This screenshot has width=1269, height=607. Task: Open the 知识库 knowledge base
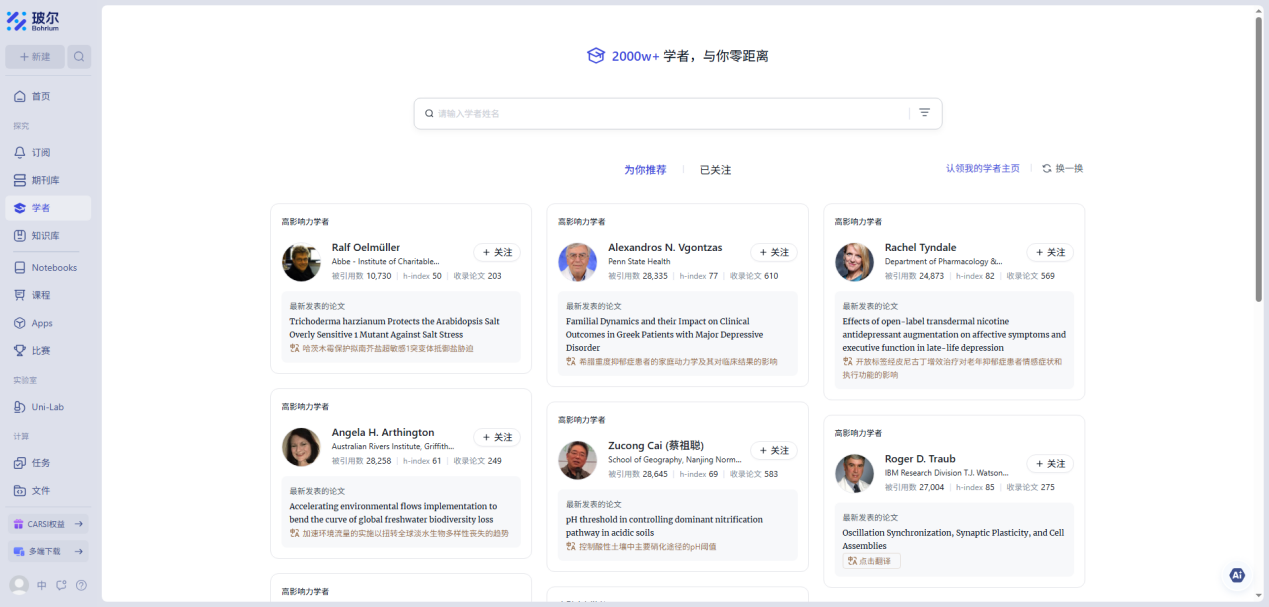pos(45,236)
